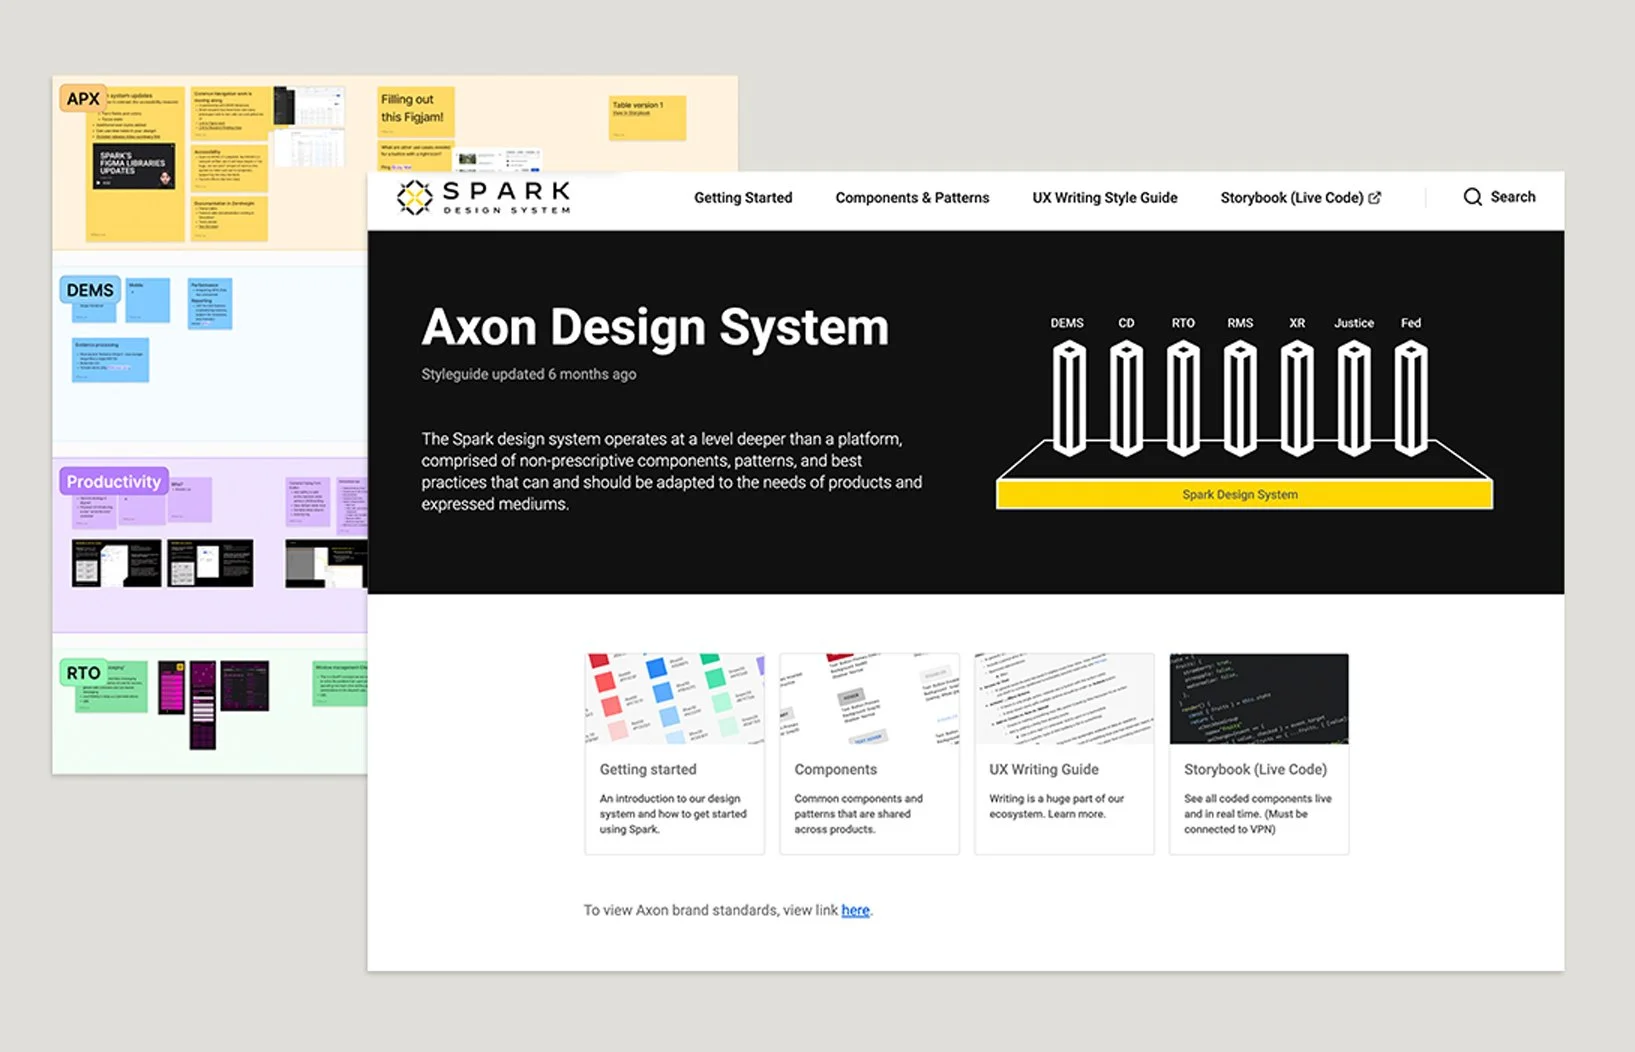
Task: Click the tall magenta mobile screen in RTO row
Action: [203, 705]
